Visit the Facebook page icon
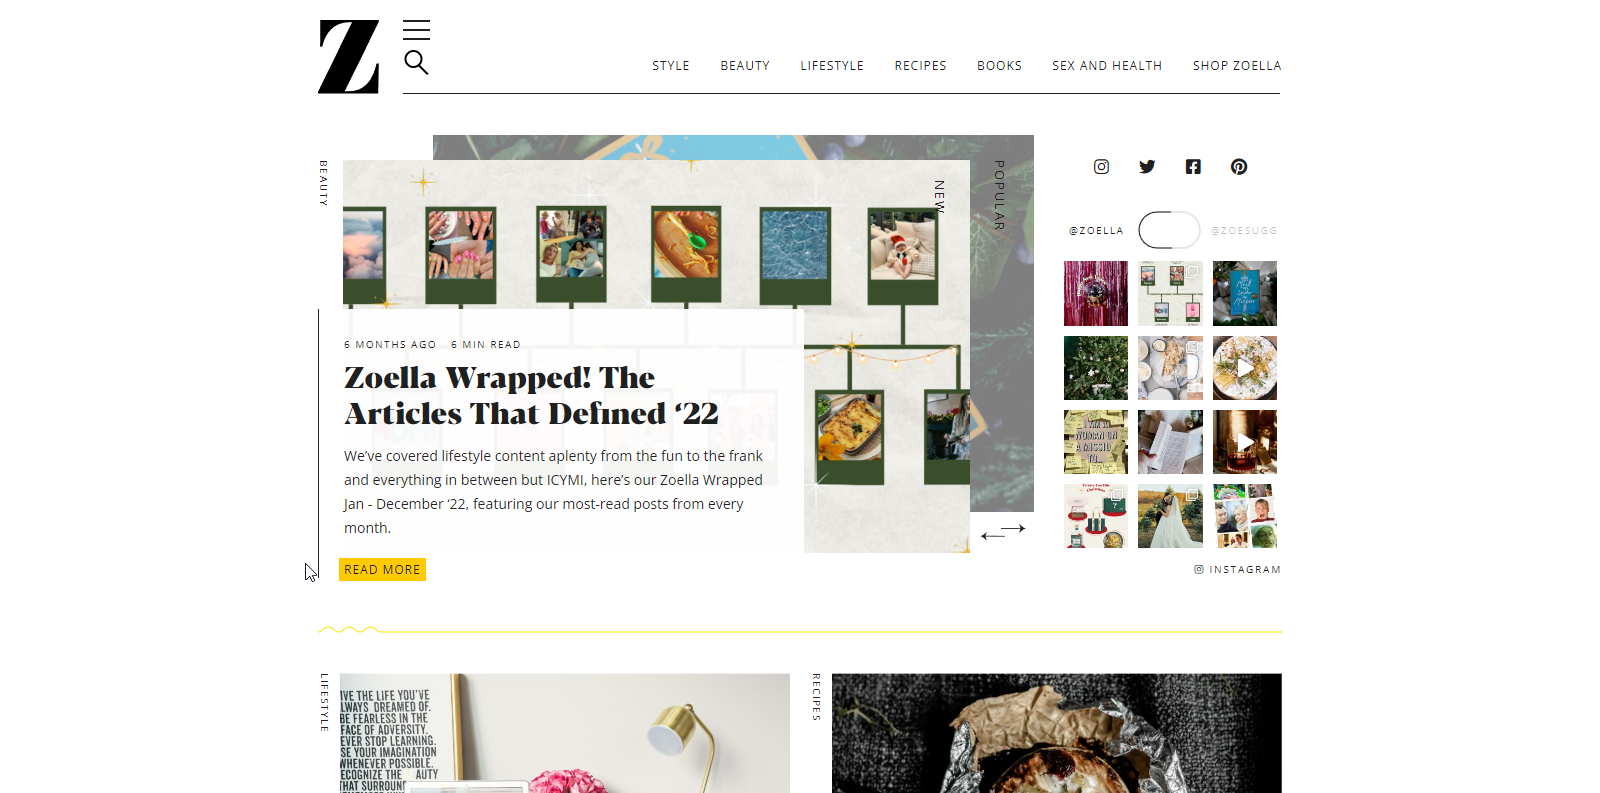1600x793 pixels. (x=1193, y=167)
